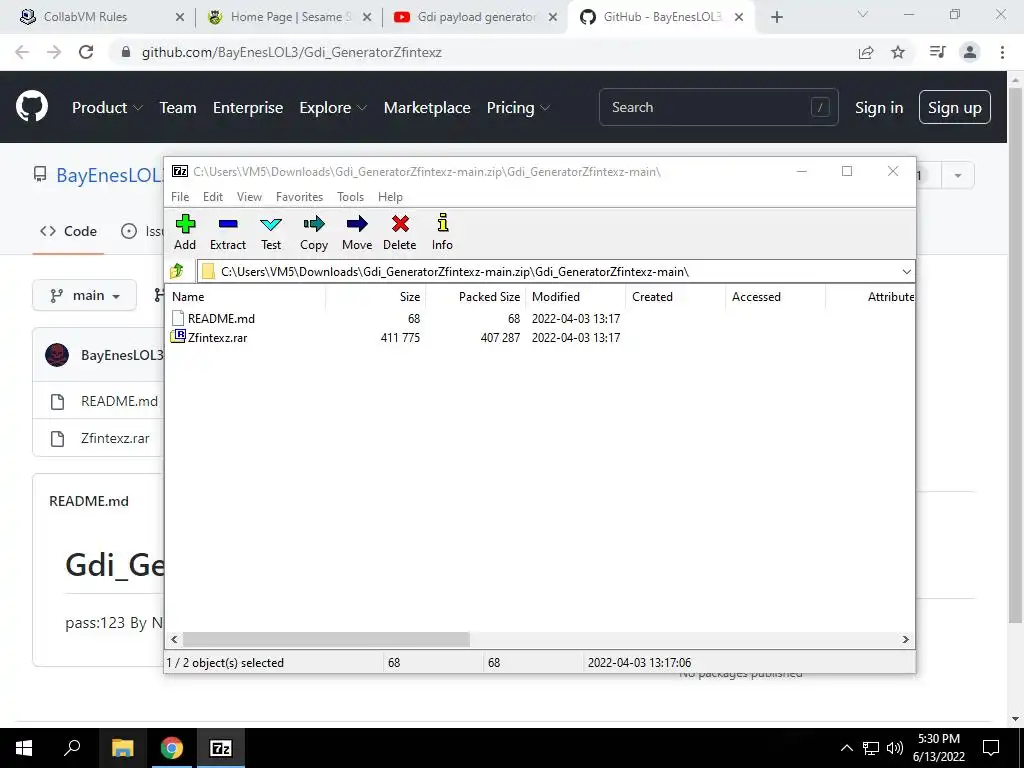Open a new Chrome tab
The width and height of the screenshot is (1024, 768).
[x=776, y=17]
